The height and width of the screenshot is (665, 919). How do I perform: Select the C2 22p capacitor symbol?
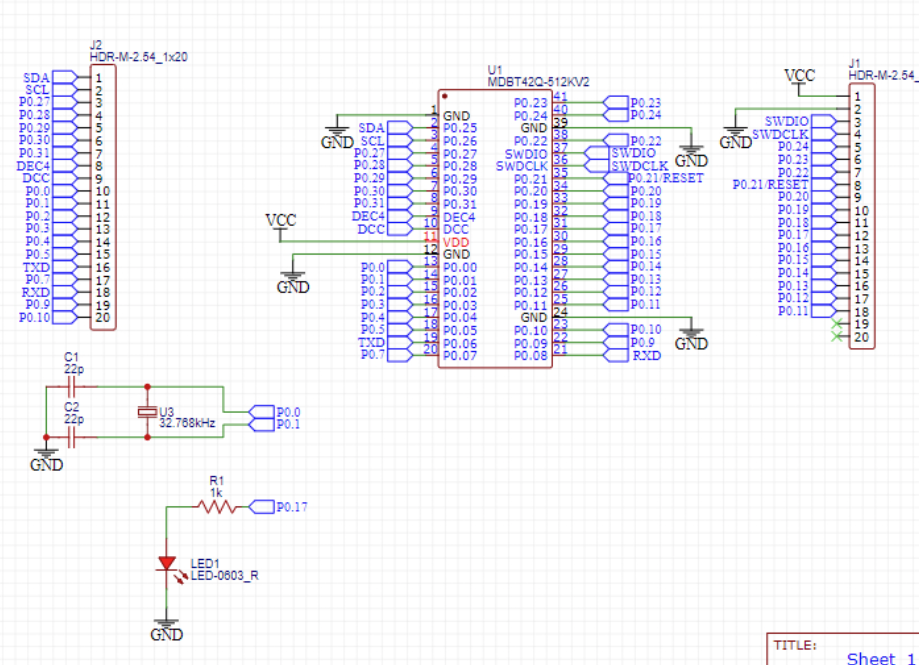pyautogui.click(x=71, y=437)
